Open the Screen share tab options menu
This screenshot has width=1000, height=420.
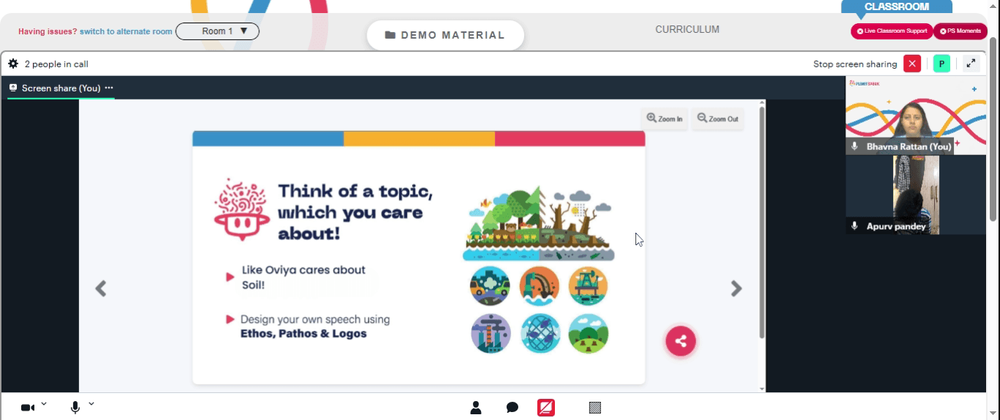109,88
